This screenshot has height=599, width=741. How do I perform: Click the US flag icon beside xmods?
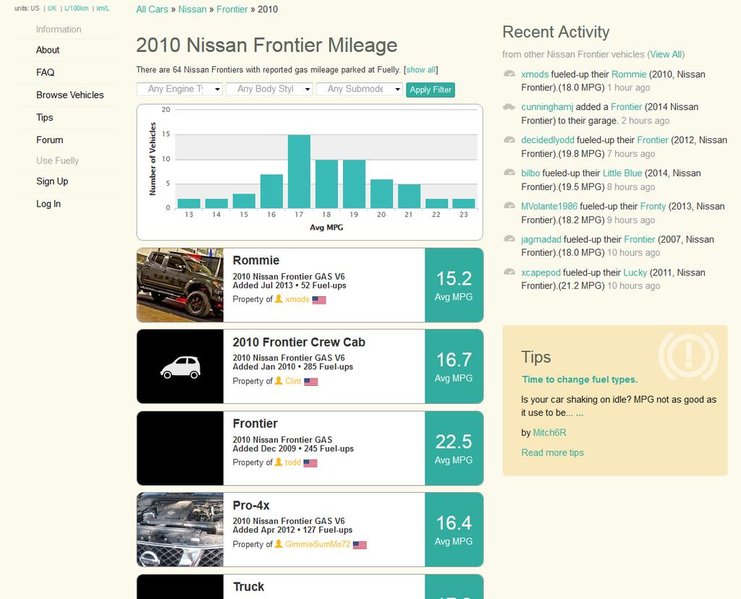(x=319, y=300)
